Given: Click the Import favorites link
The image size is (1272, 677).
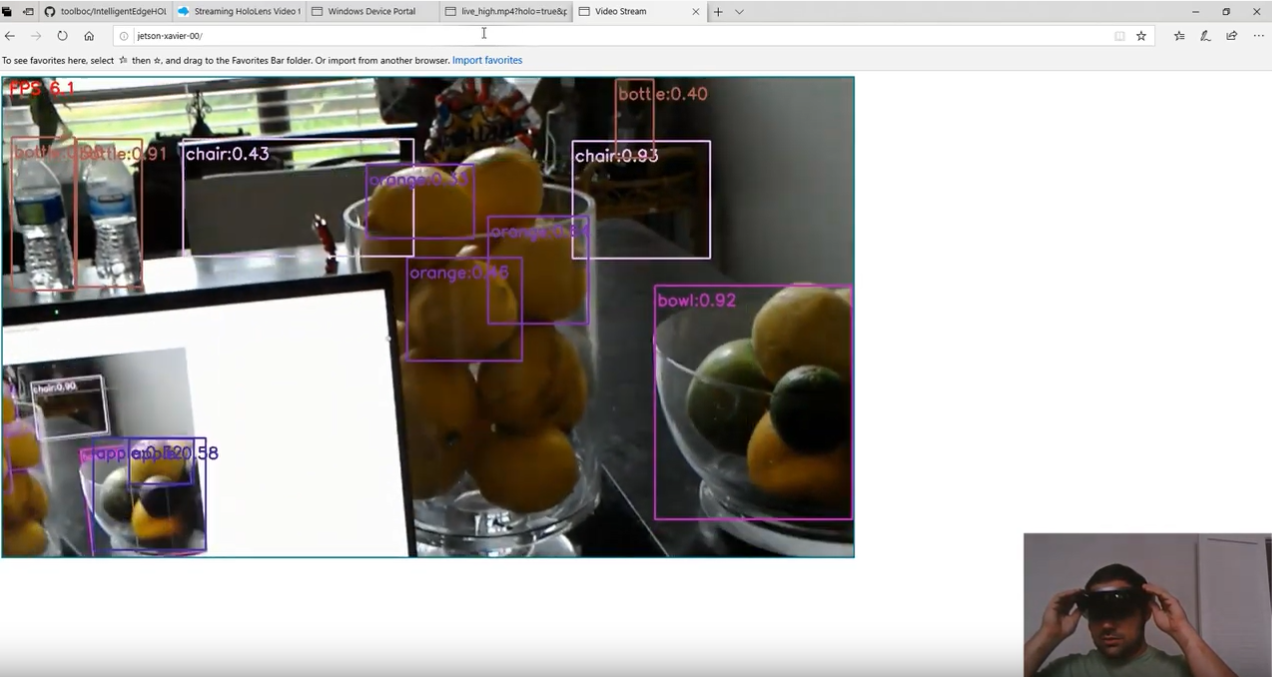Looking at the screenshot, I should [487, 60].
